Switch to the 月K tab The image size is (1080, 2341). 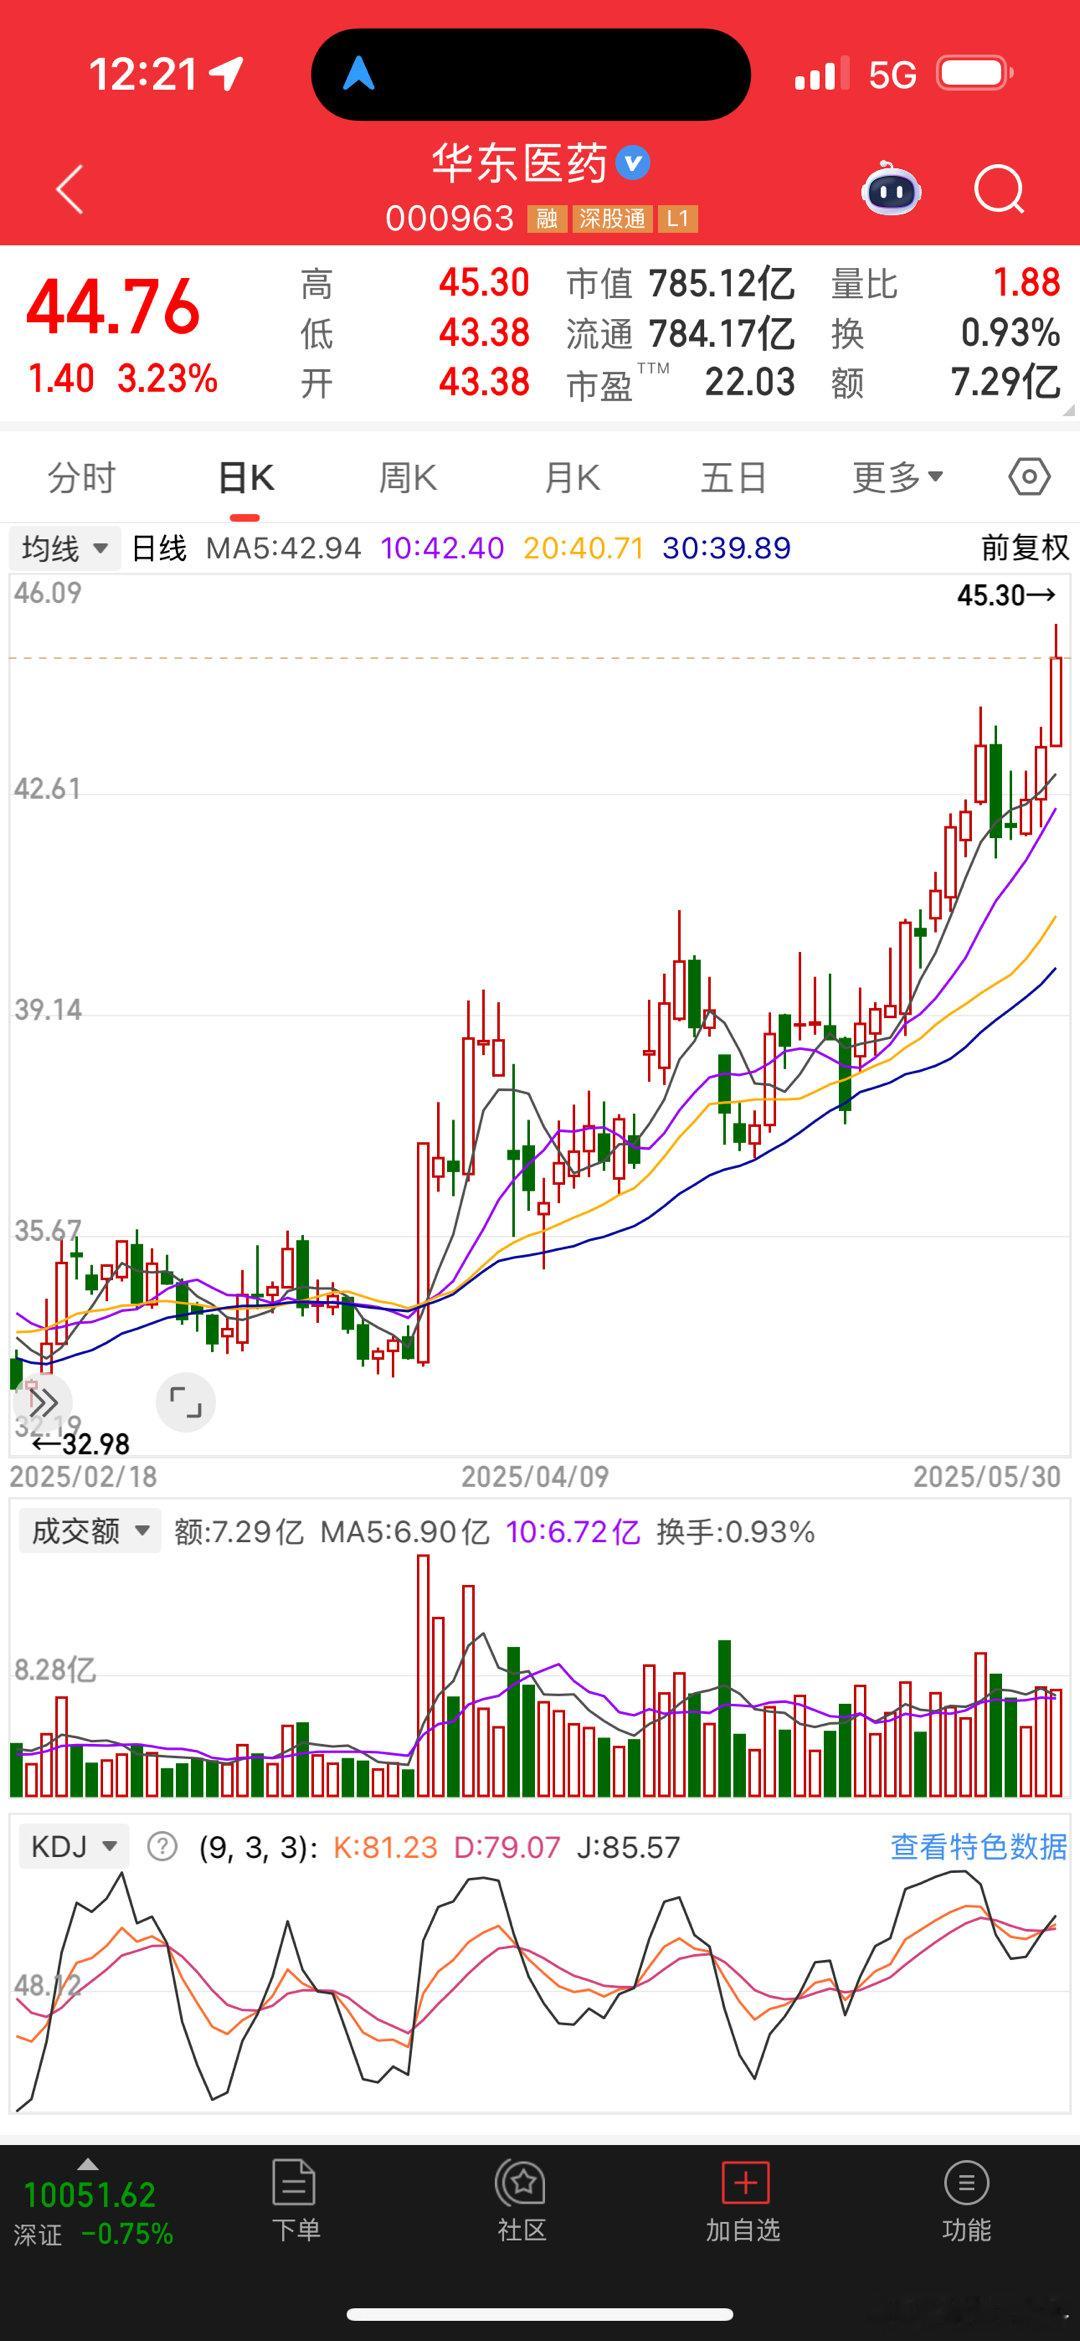tap(572, 478)
